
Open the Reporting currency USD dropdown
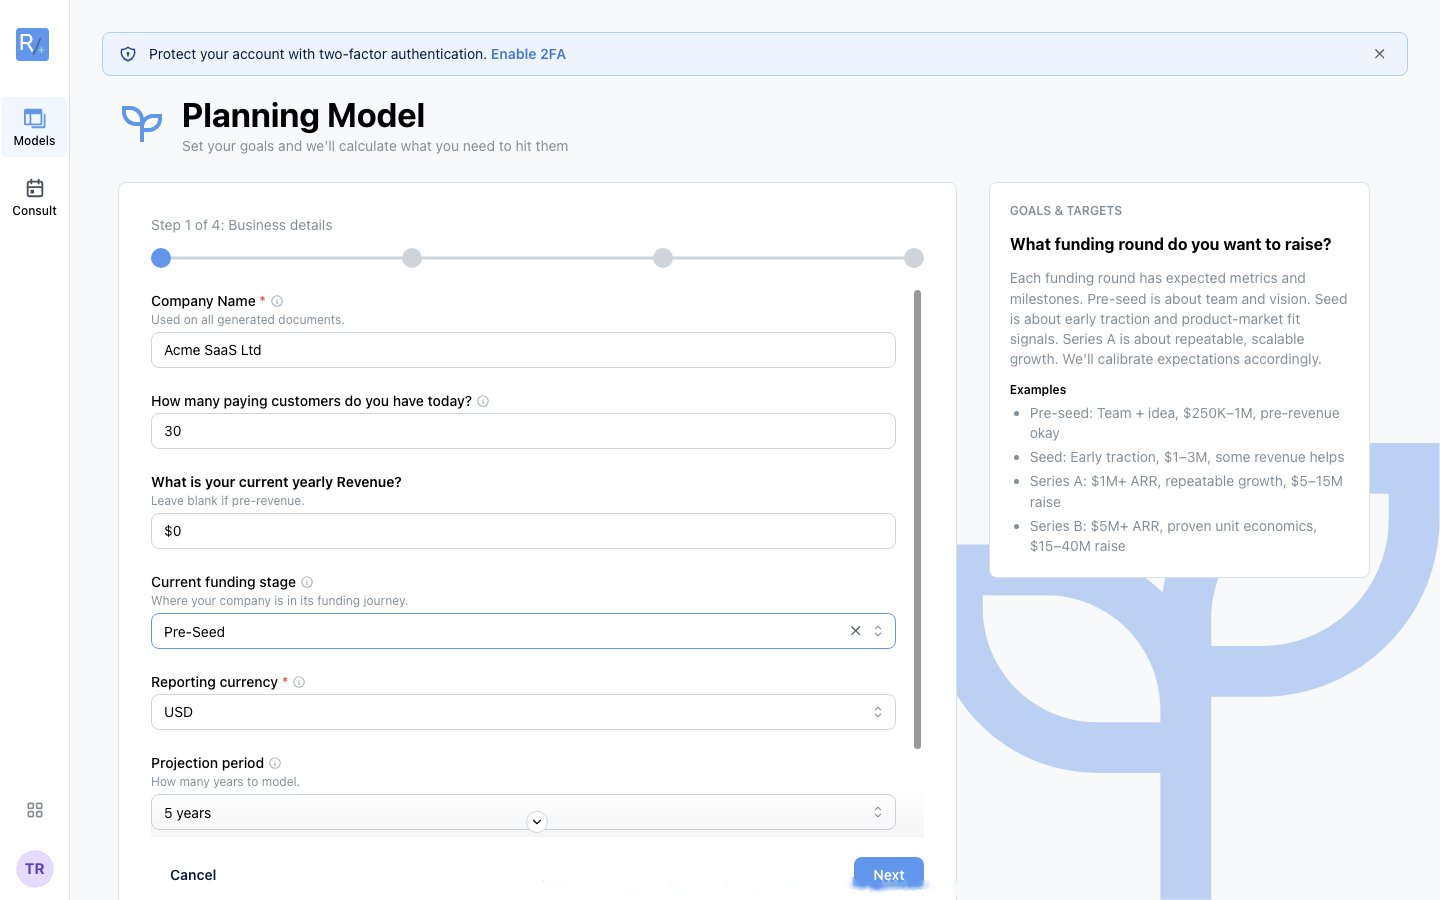point(523,712)
